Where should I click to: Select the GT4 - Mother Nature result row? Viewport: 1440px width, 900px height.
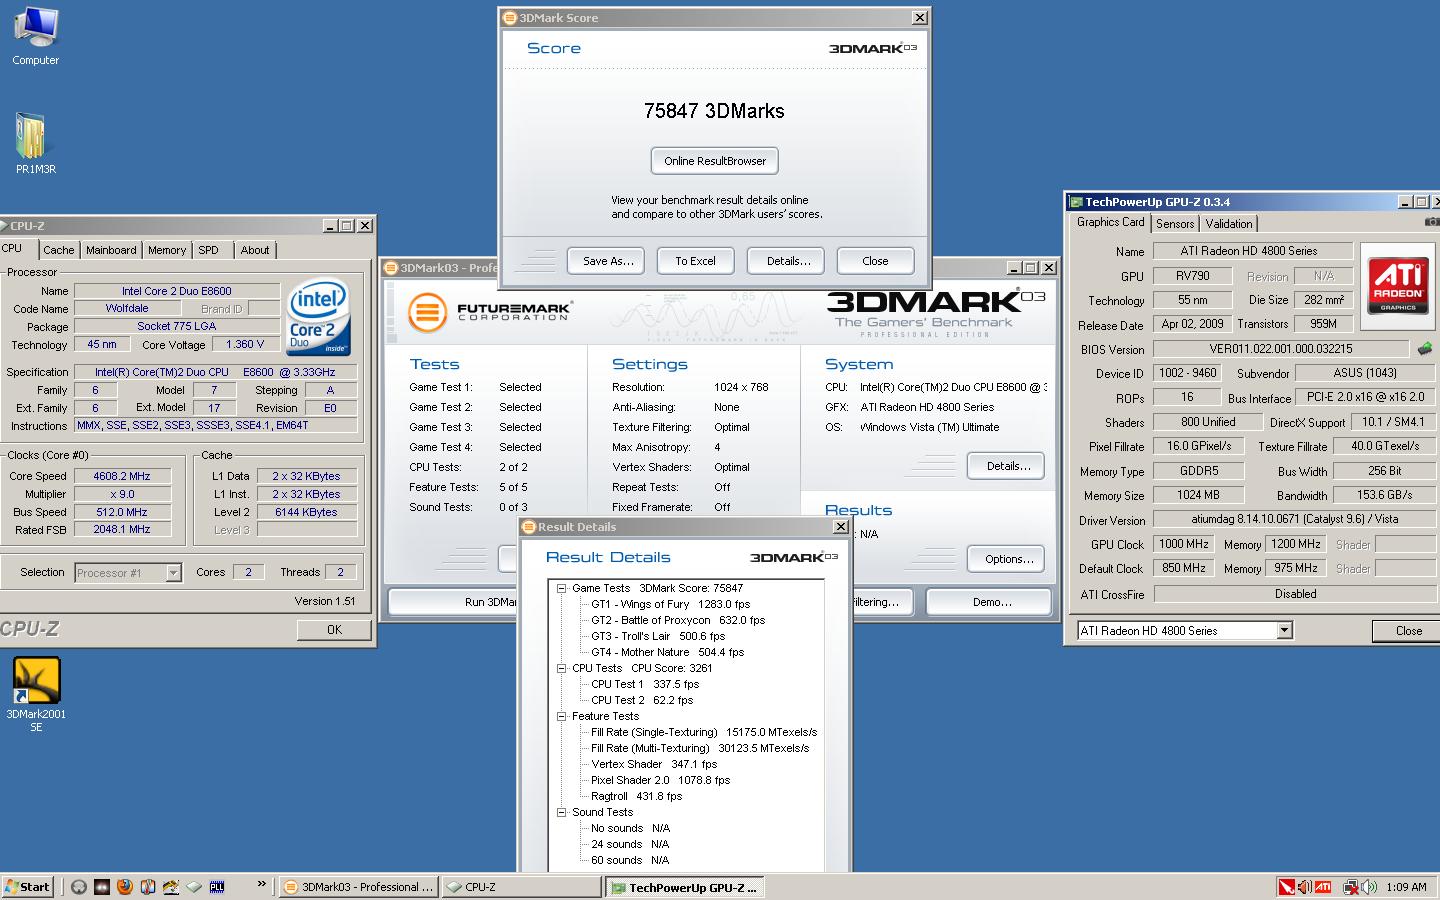click(667, 652)
